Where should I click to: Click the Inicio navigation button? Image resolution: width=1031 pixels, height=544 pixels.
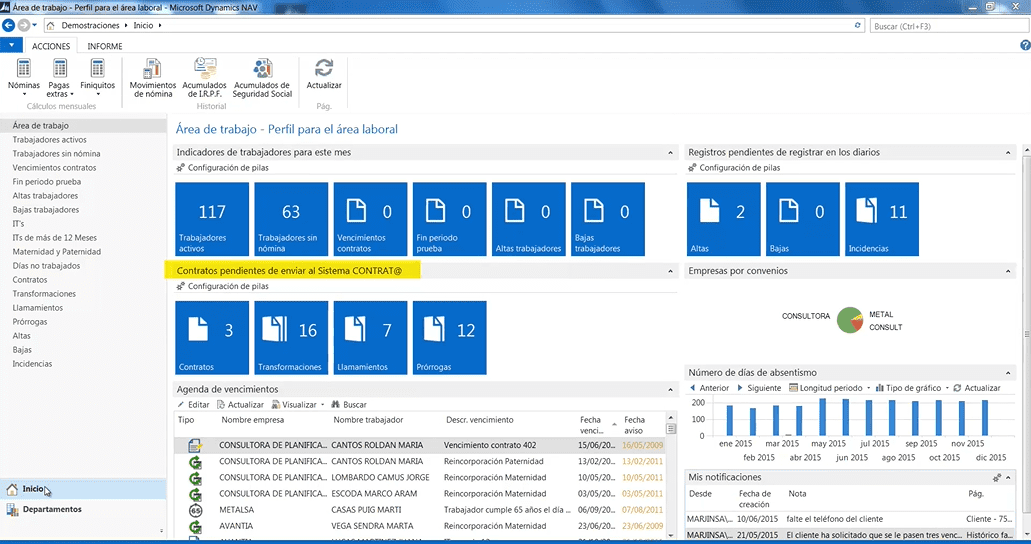click(83, 489)
